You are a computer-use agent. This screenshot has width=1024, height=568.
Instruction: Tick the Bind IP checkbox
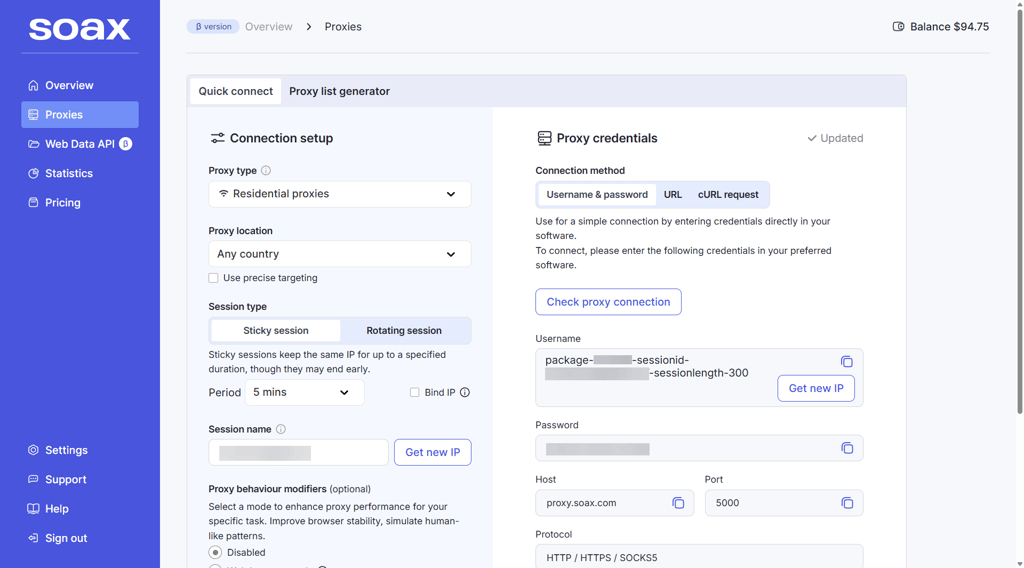[415, 392]
